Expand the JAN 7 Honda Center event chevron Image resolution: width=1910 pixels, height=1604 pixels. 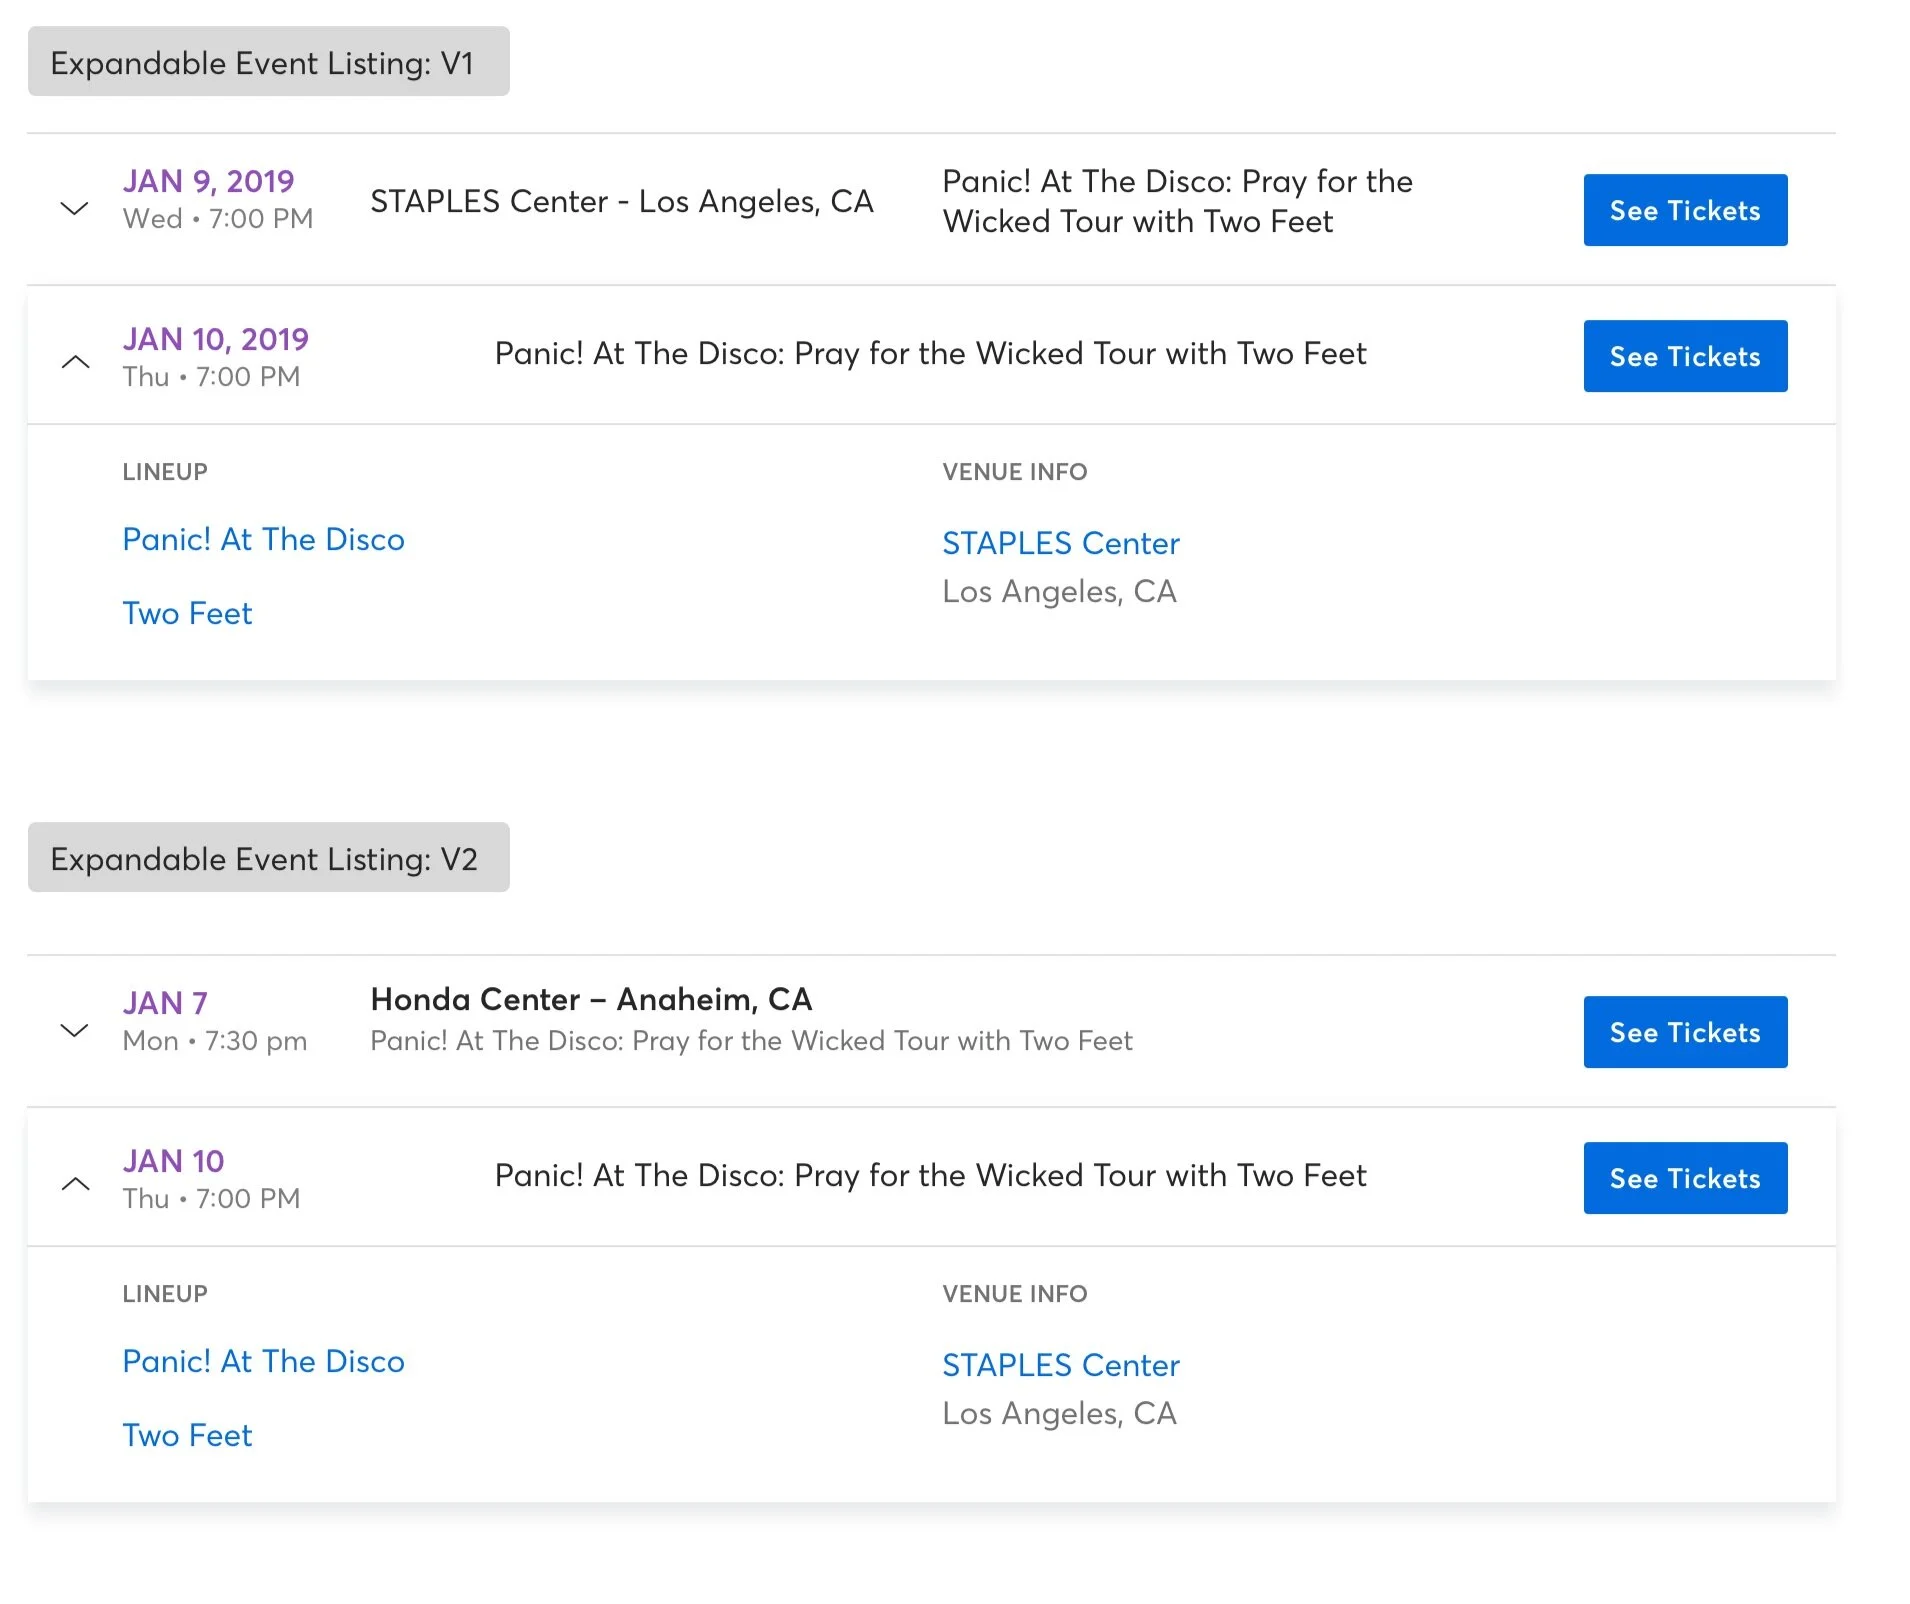(75, 1030)
